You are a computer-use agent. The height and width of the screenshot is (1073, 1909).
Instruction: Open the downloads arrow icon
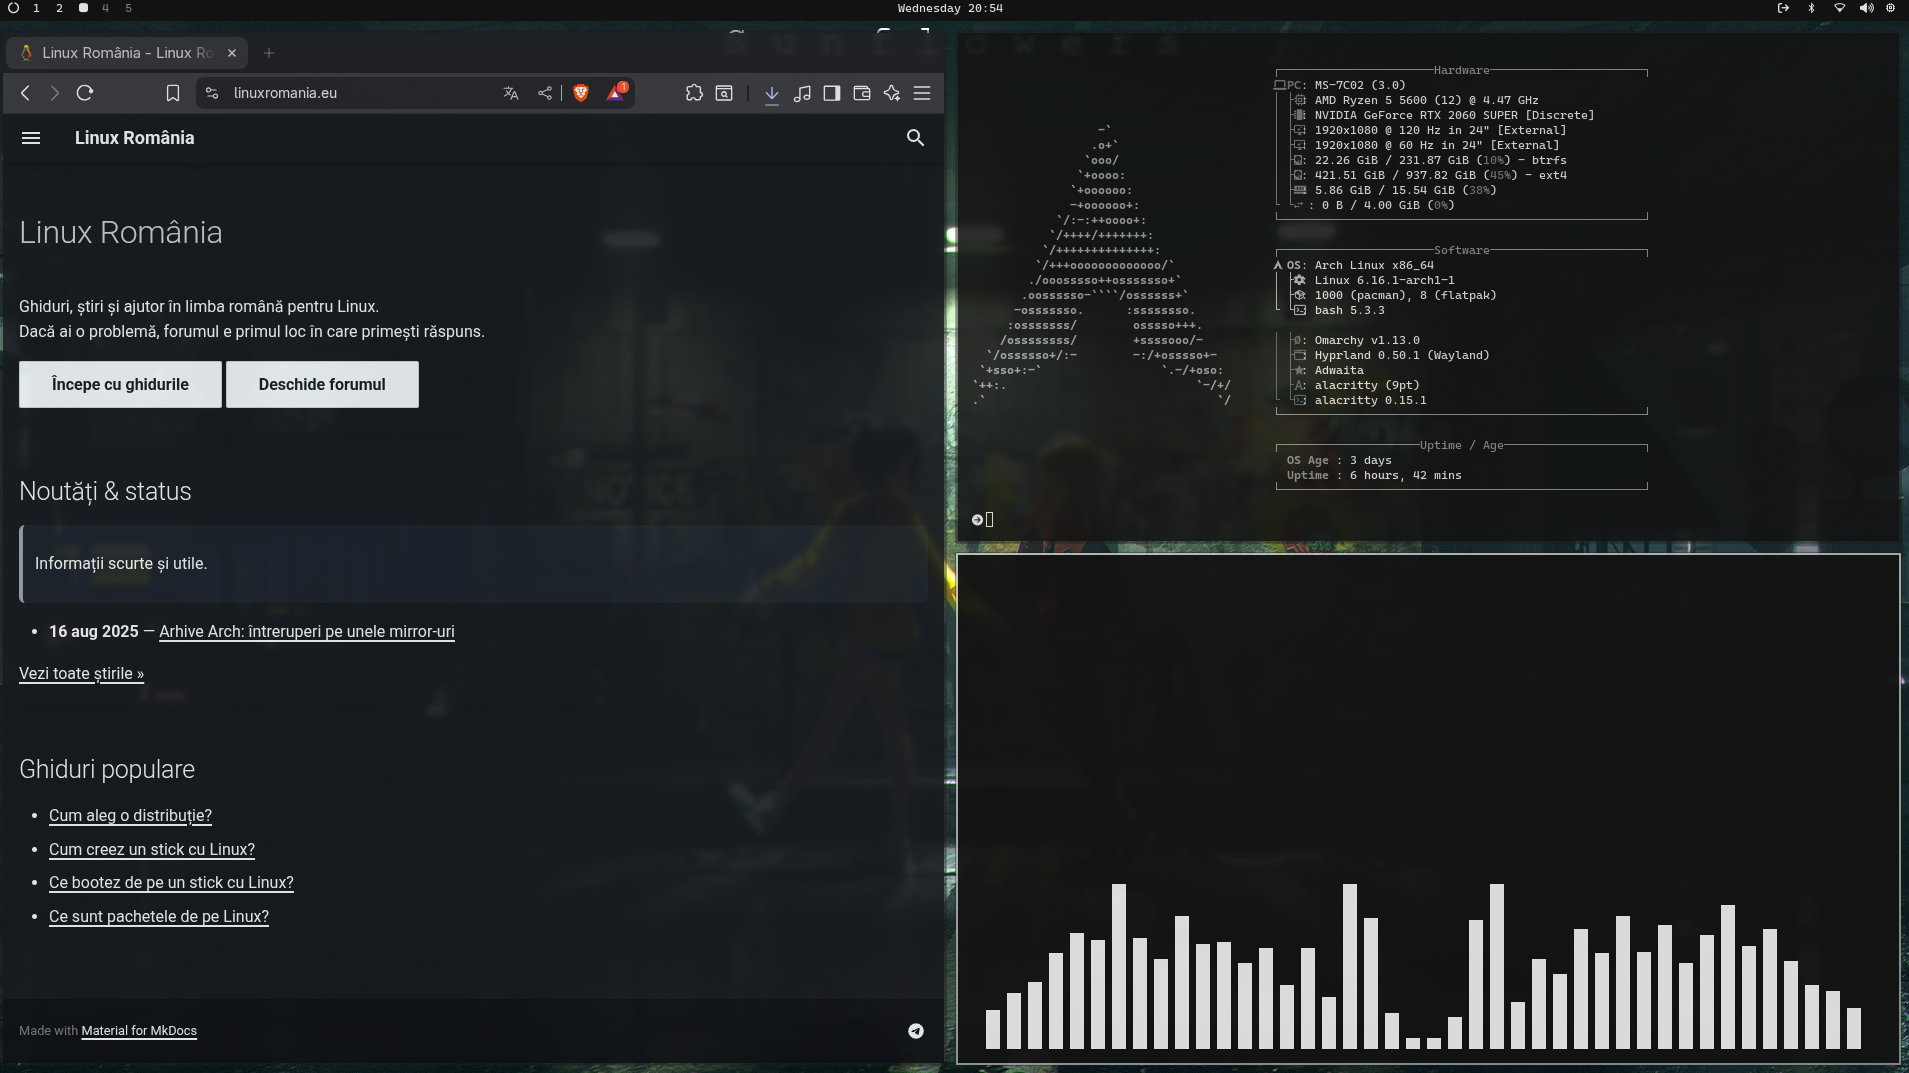(x=772, y=93)
